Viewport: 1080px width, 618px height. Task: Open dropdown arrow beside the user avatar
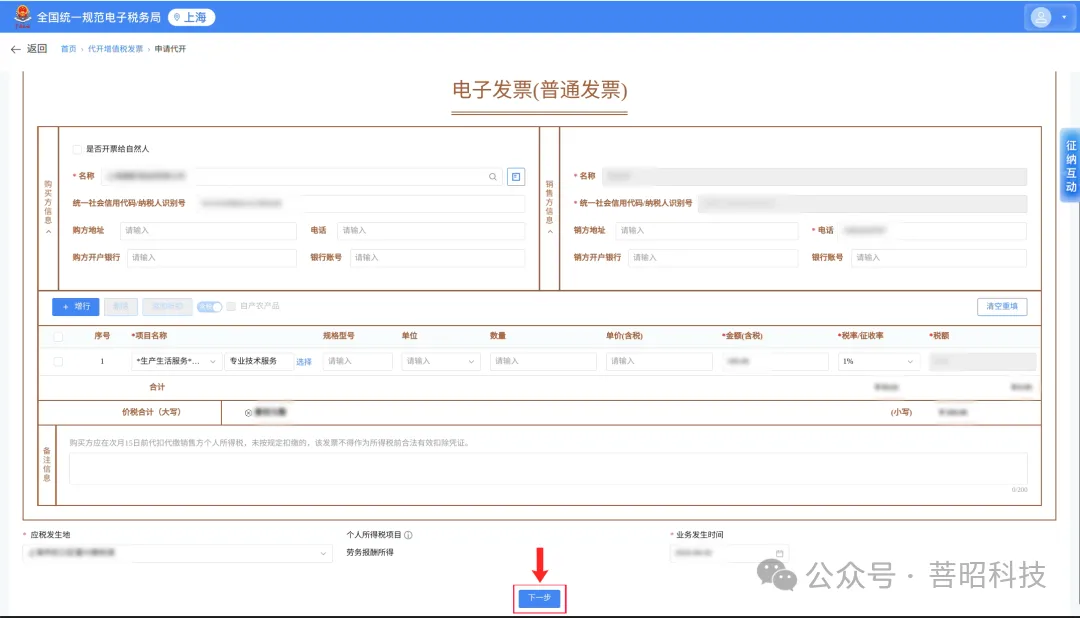(x=1064, y=17)
